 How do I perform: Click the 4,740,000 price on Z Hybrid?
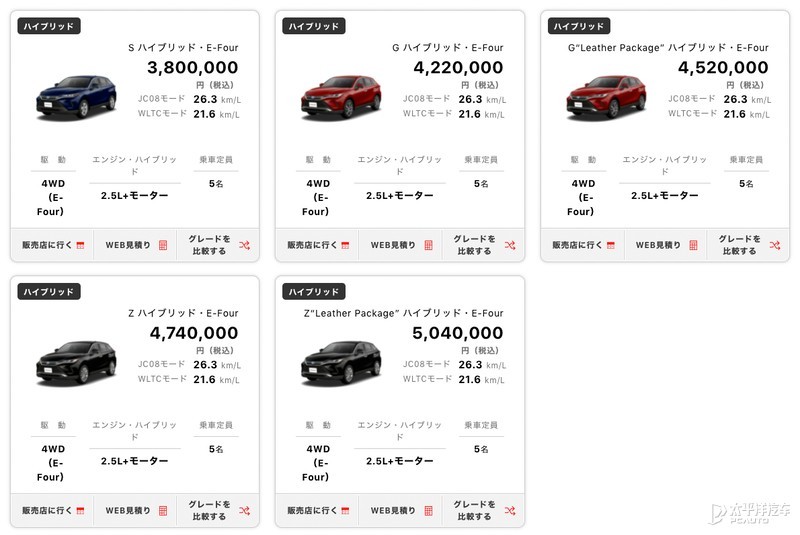192,333
